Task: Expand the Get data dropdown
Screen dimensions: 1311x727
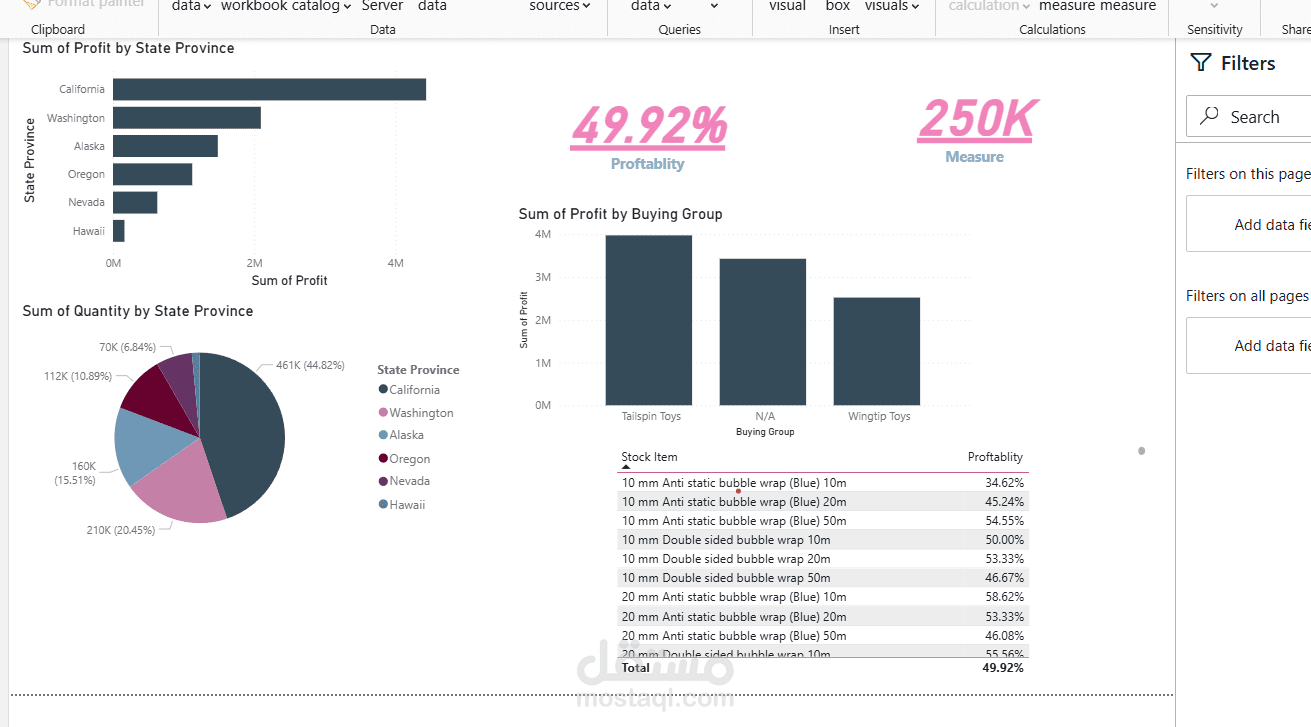Action: (206, 6)
